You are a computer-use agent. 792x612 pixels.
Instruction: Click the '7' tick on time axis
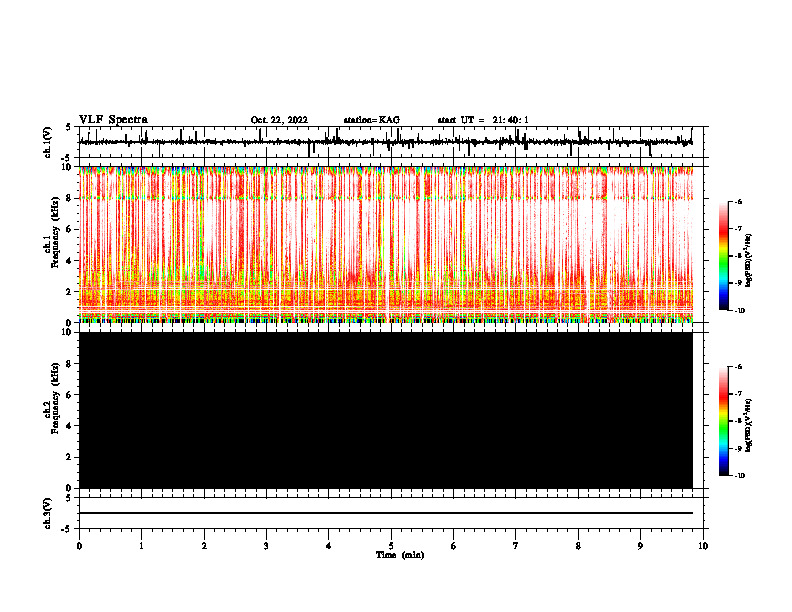pos(516,546)
